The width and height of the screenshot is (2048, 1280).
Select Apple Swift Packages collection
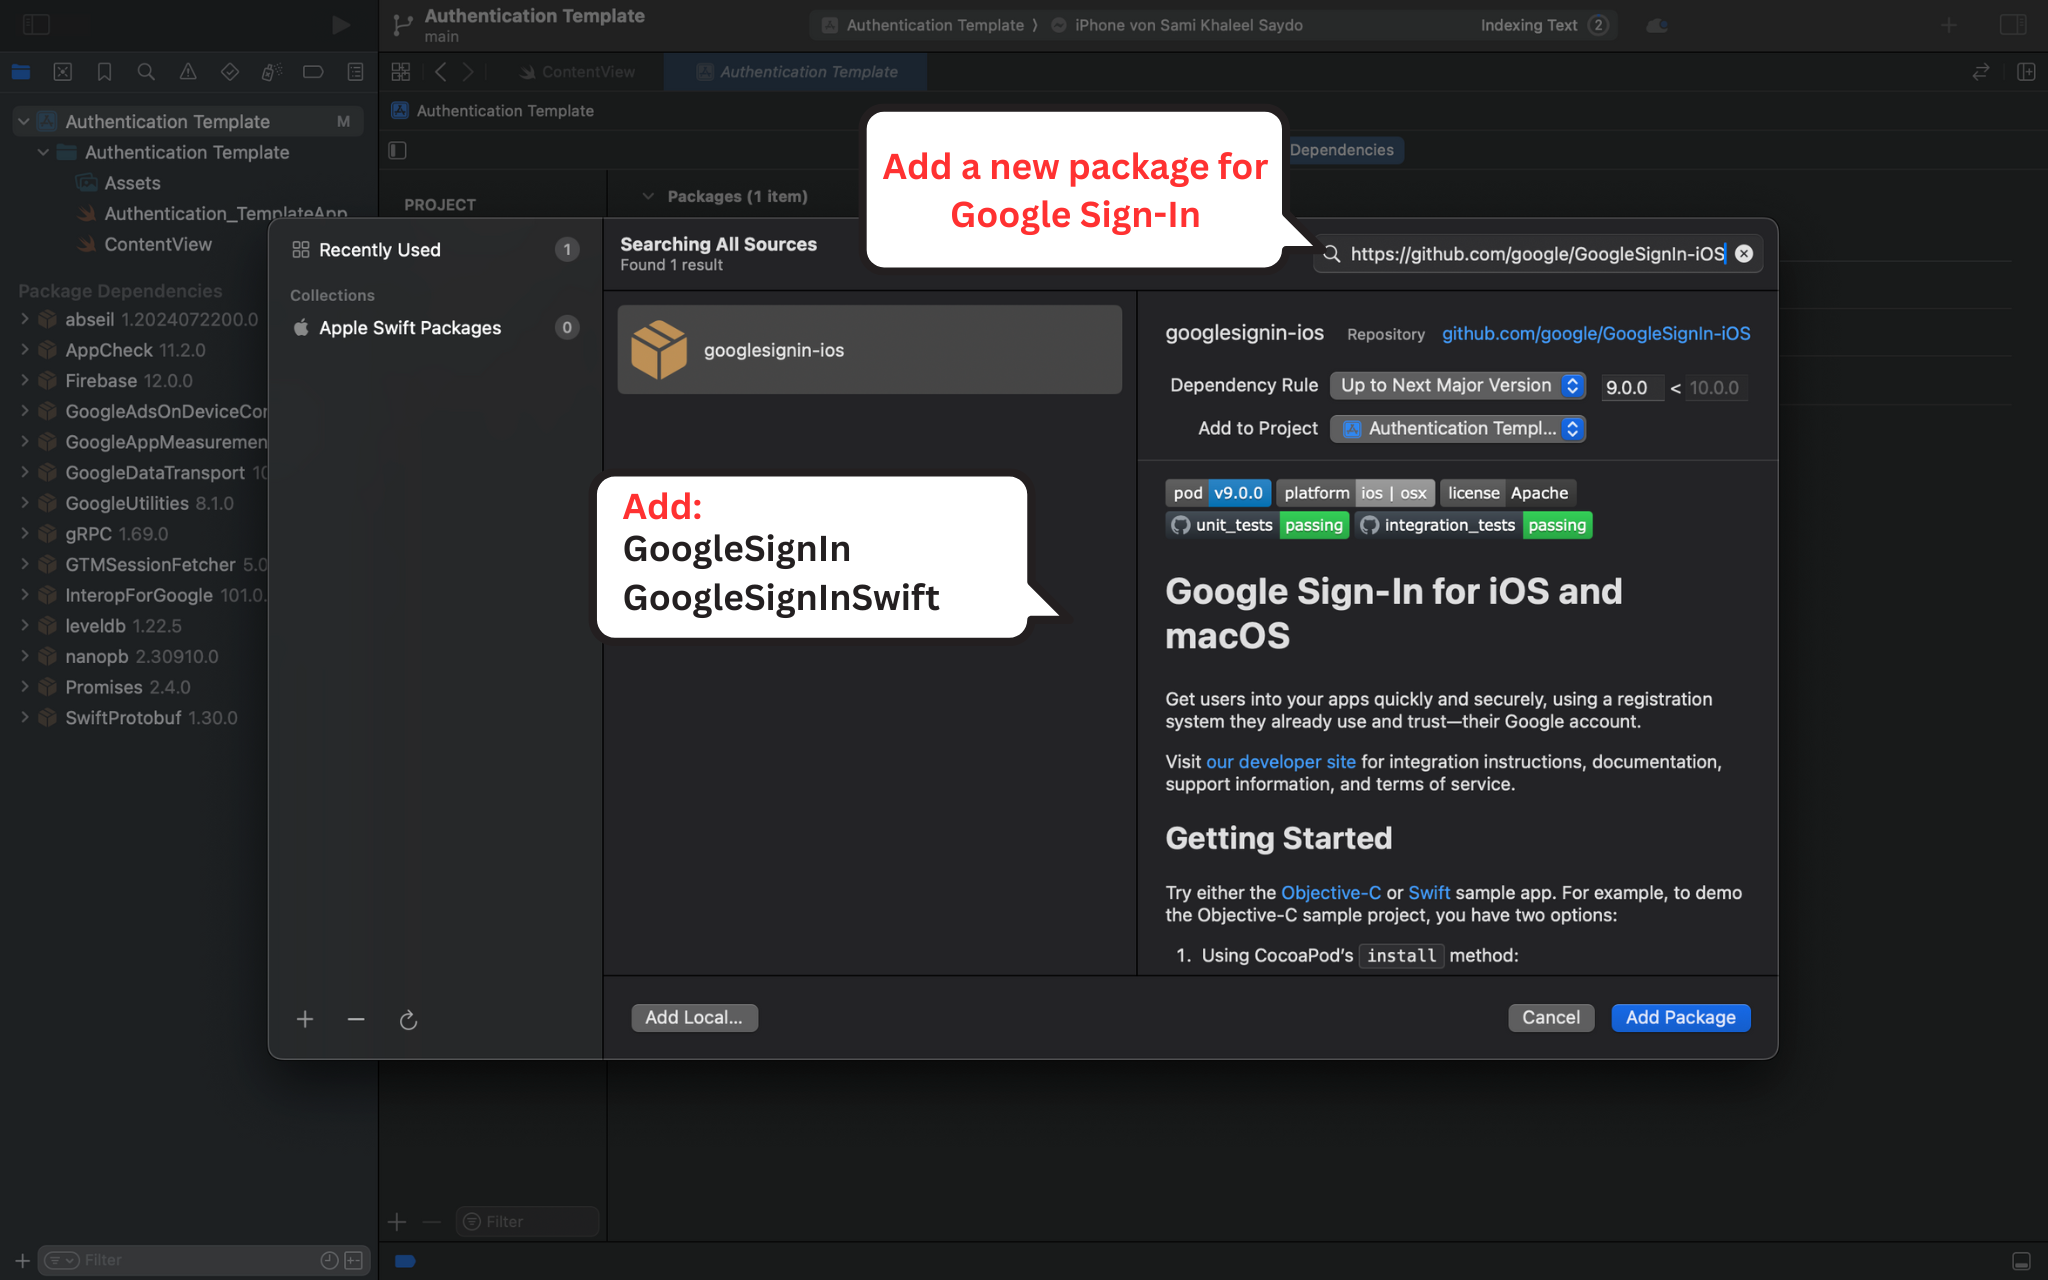(x=410, y=328)
